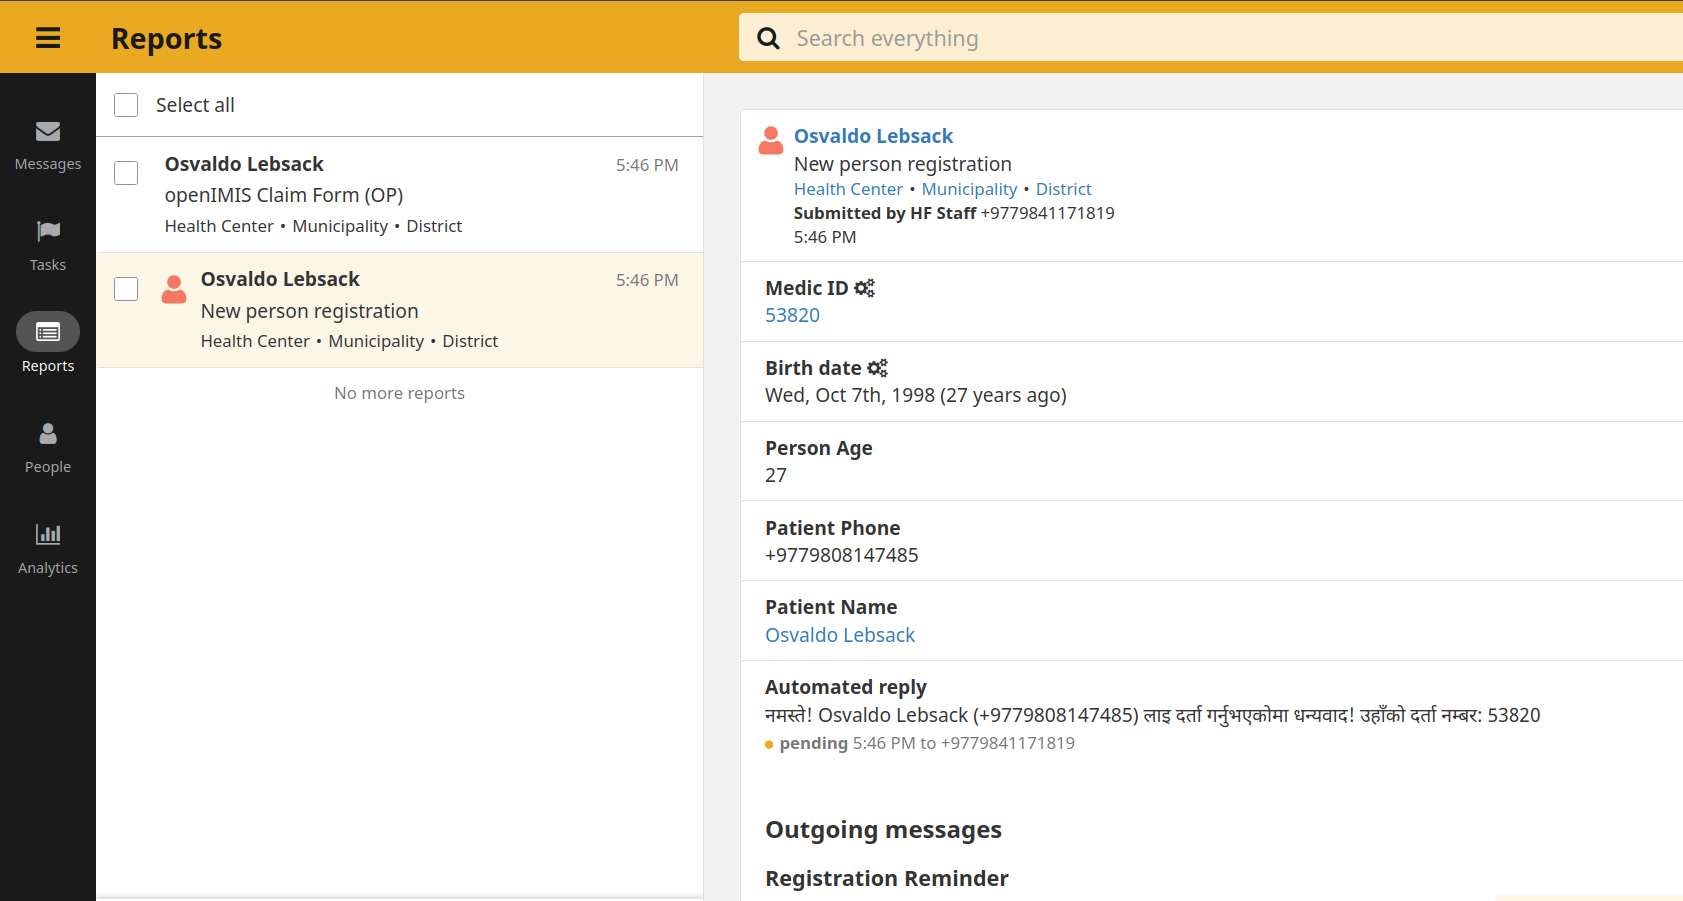Image resolution: width=1683 pixels, height=901 pixels.
Task: Click gears icon next to Birth date
Action: pyautogui.click(x=877, y=368)
